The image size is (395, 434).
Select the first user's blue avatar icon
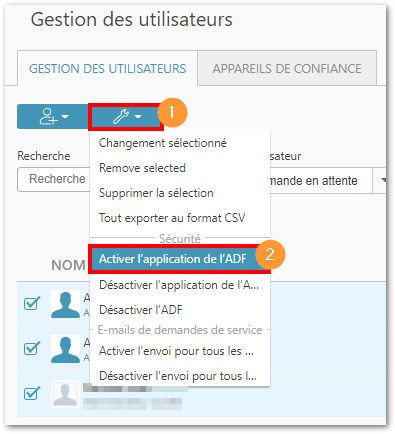tap(65, 304)
